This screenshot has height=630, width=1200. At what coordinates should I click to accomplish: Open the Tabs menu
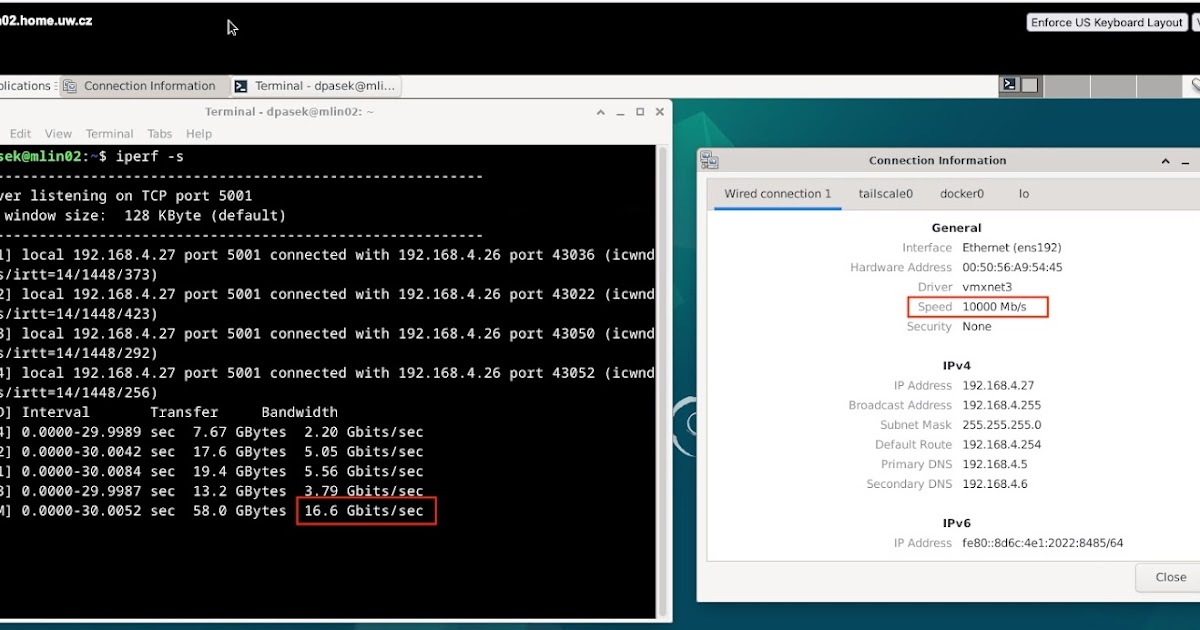pyautogui.click(x=160, y=134)
